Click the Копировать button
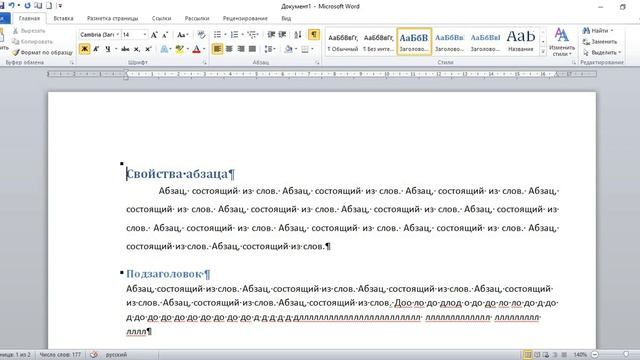Screen dimensions: 640x360 32,42
